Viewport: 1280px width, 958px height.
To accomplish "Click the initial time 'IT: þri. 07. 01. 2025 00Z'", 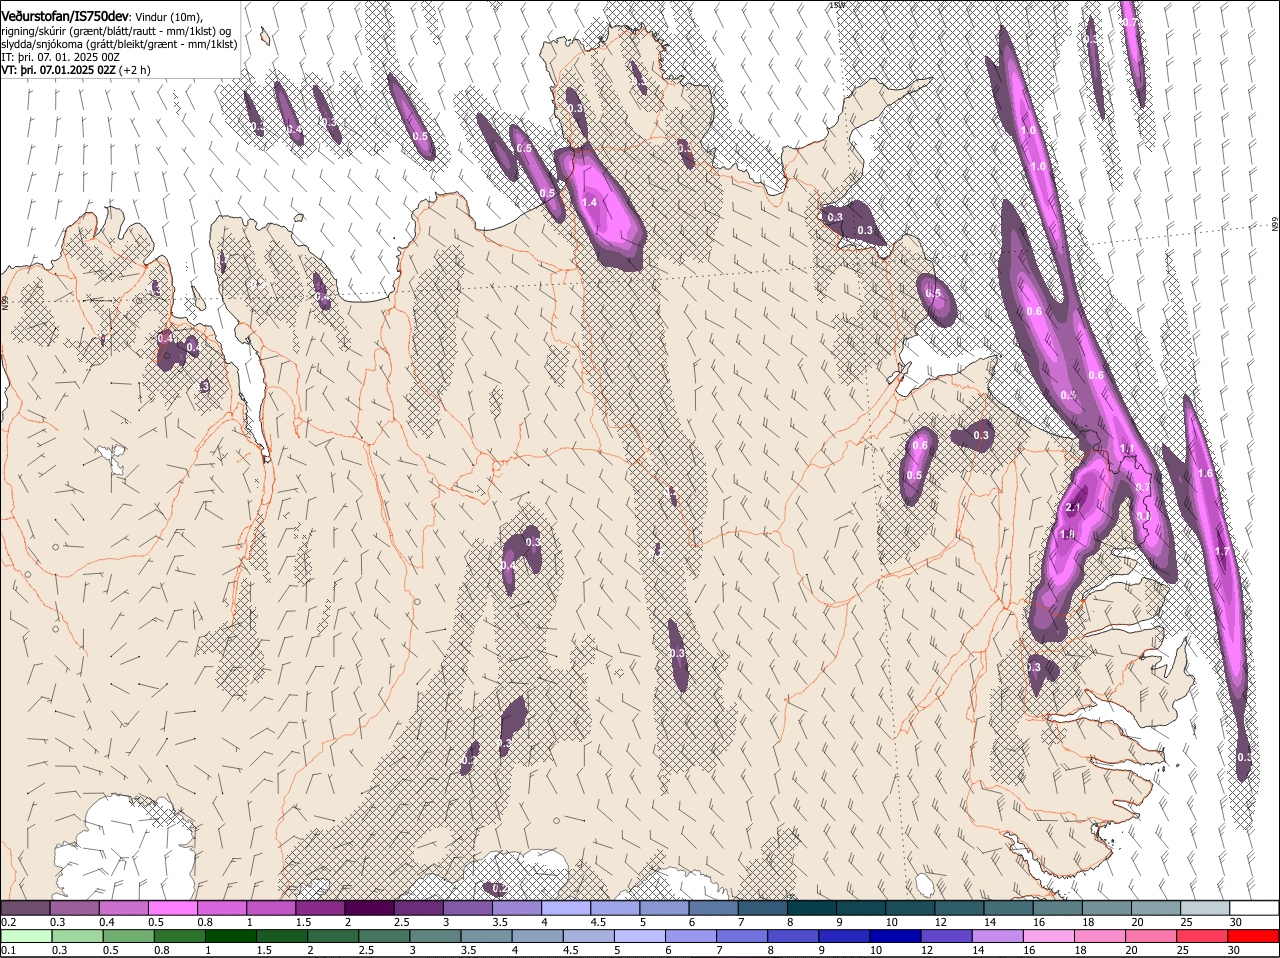I will click(x=61, y=57).
